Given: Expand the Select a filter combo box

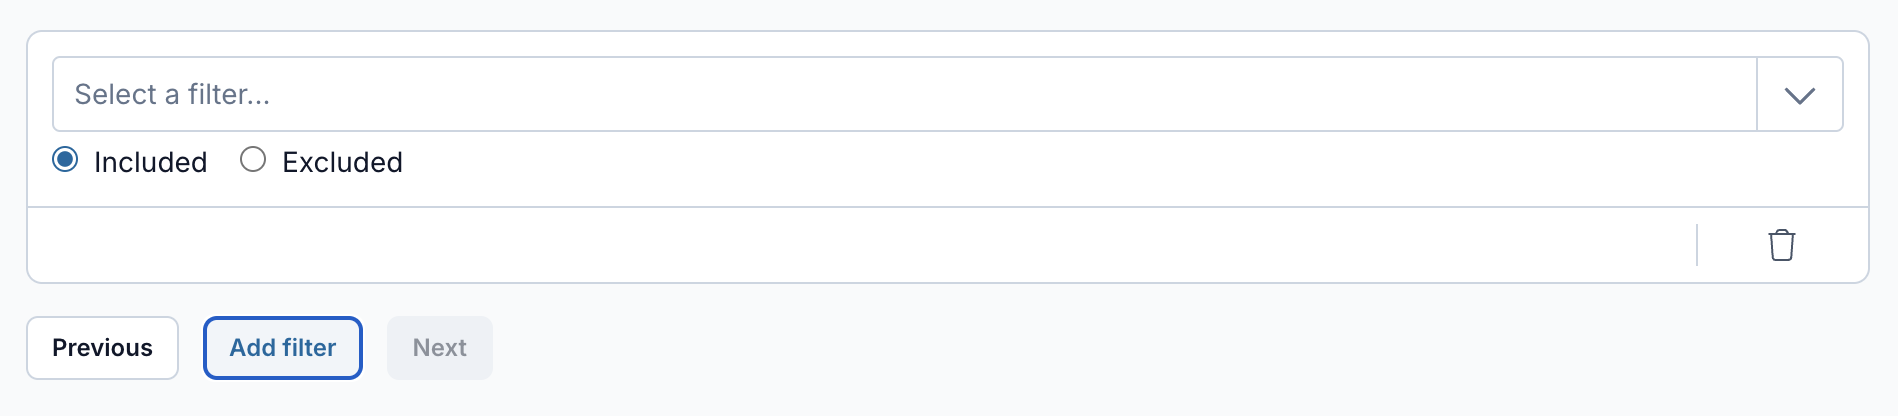Looking at the screenshot, I should tap(947, 94).
